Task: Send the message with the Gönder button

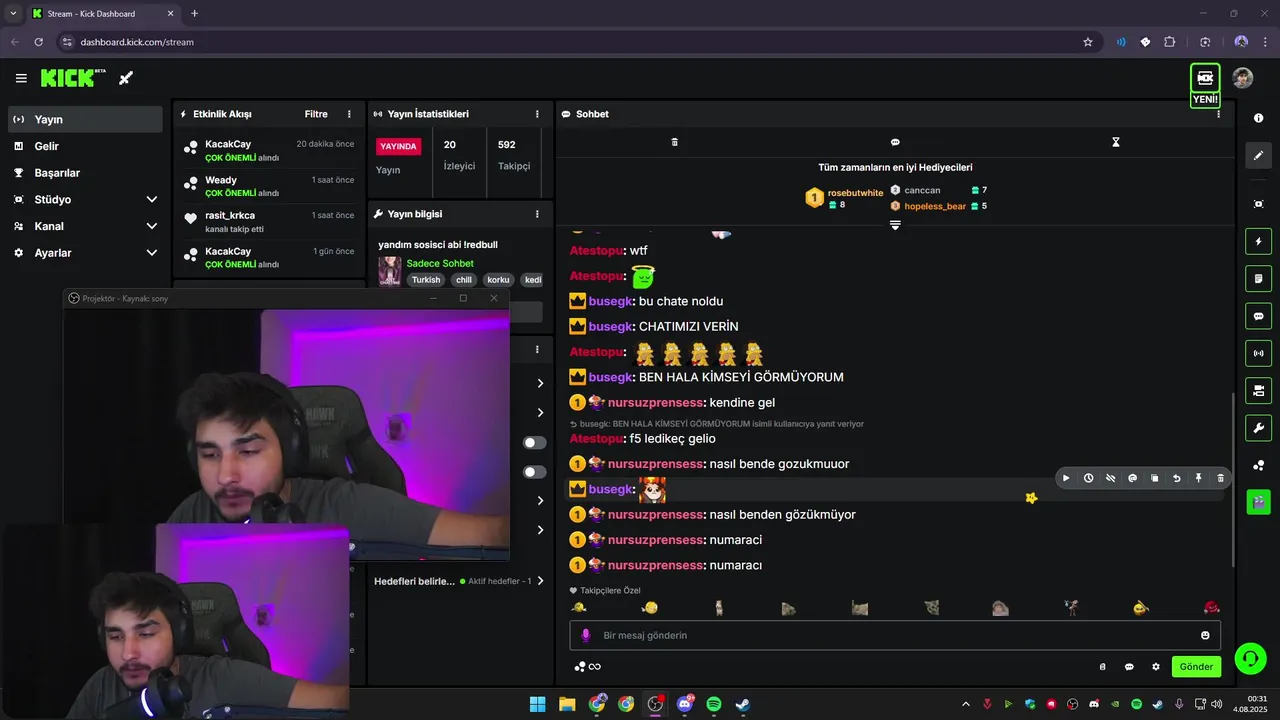Action: [x=1196, y=667]
